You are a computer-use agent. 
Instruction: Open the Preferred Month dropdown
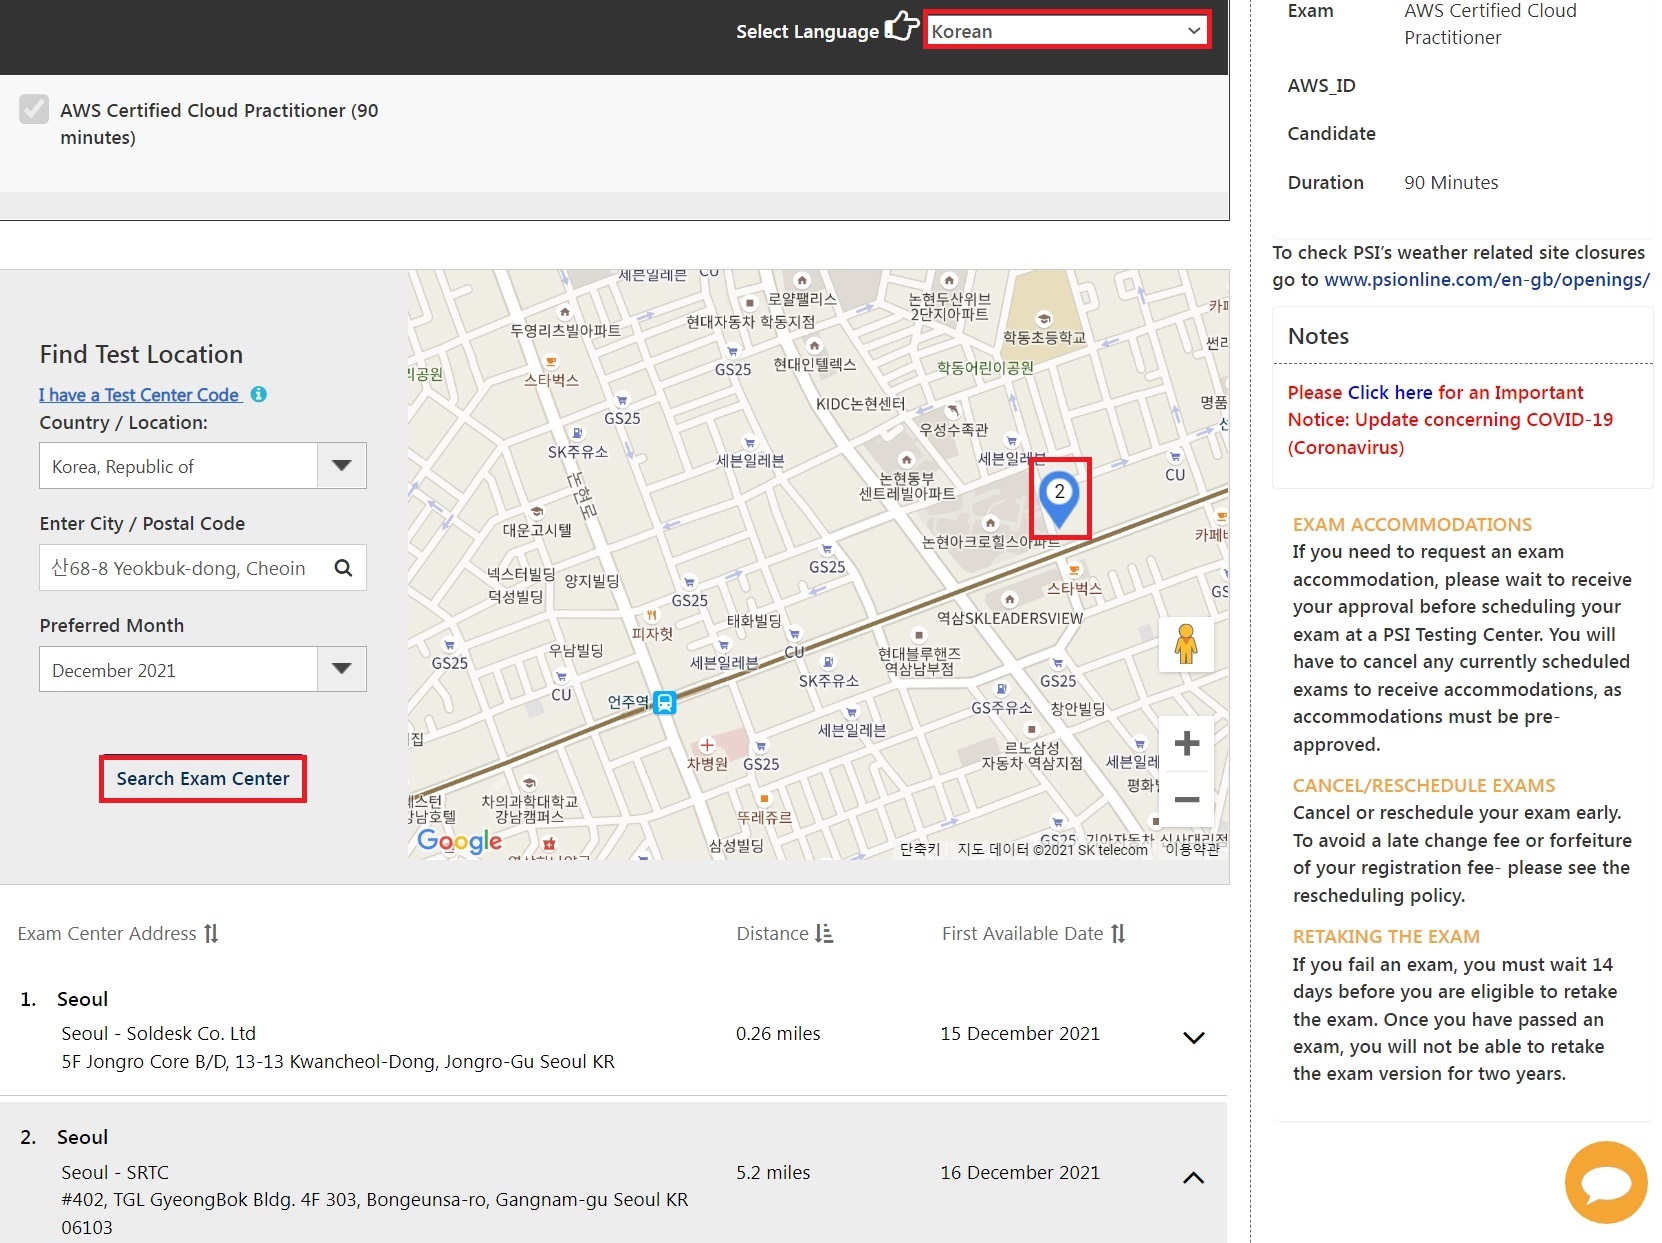point(203,670)
